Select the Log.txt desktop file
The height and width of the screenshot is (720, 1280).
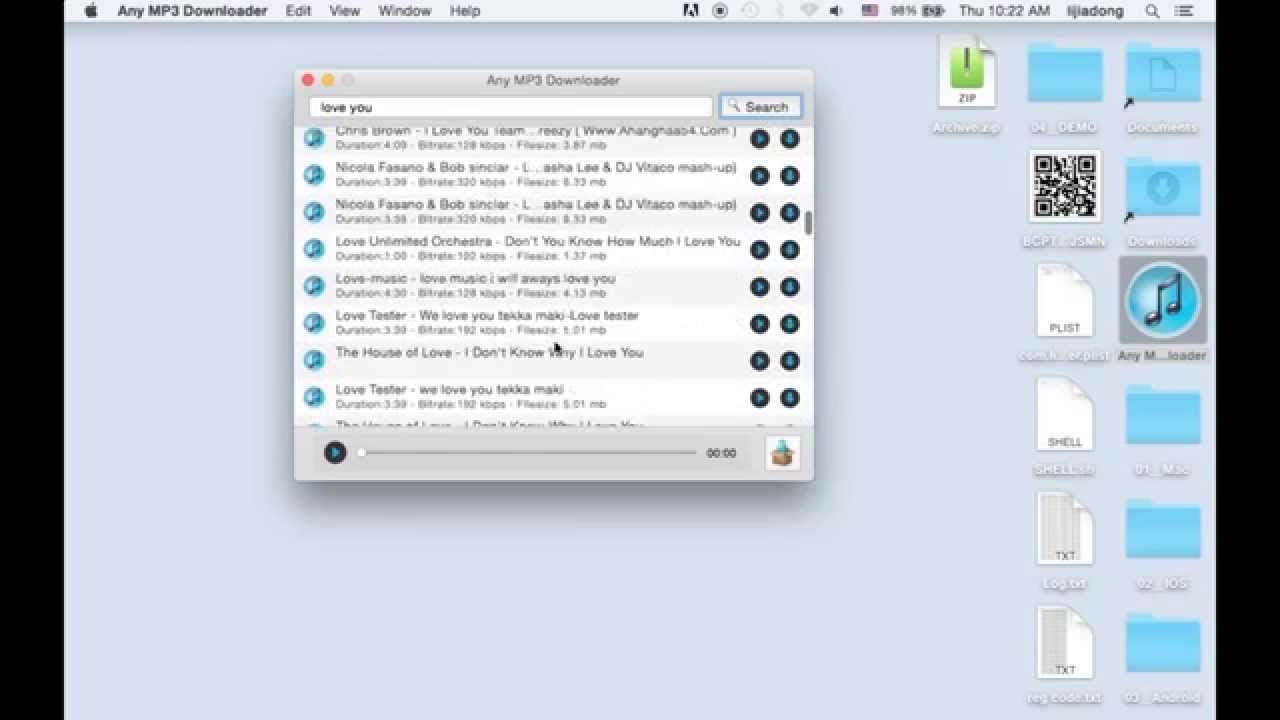[x=1064, y=540]
